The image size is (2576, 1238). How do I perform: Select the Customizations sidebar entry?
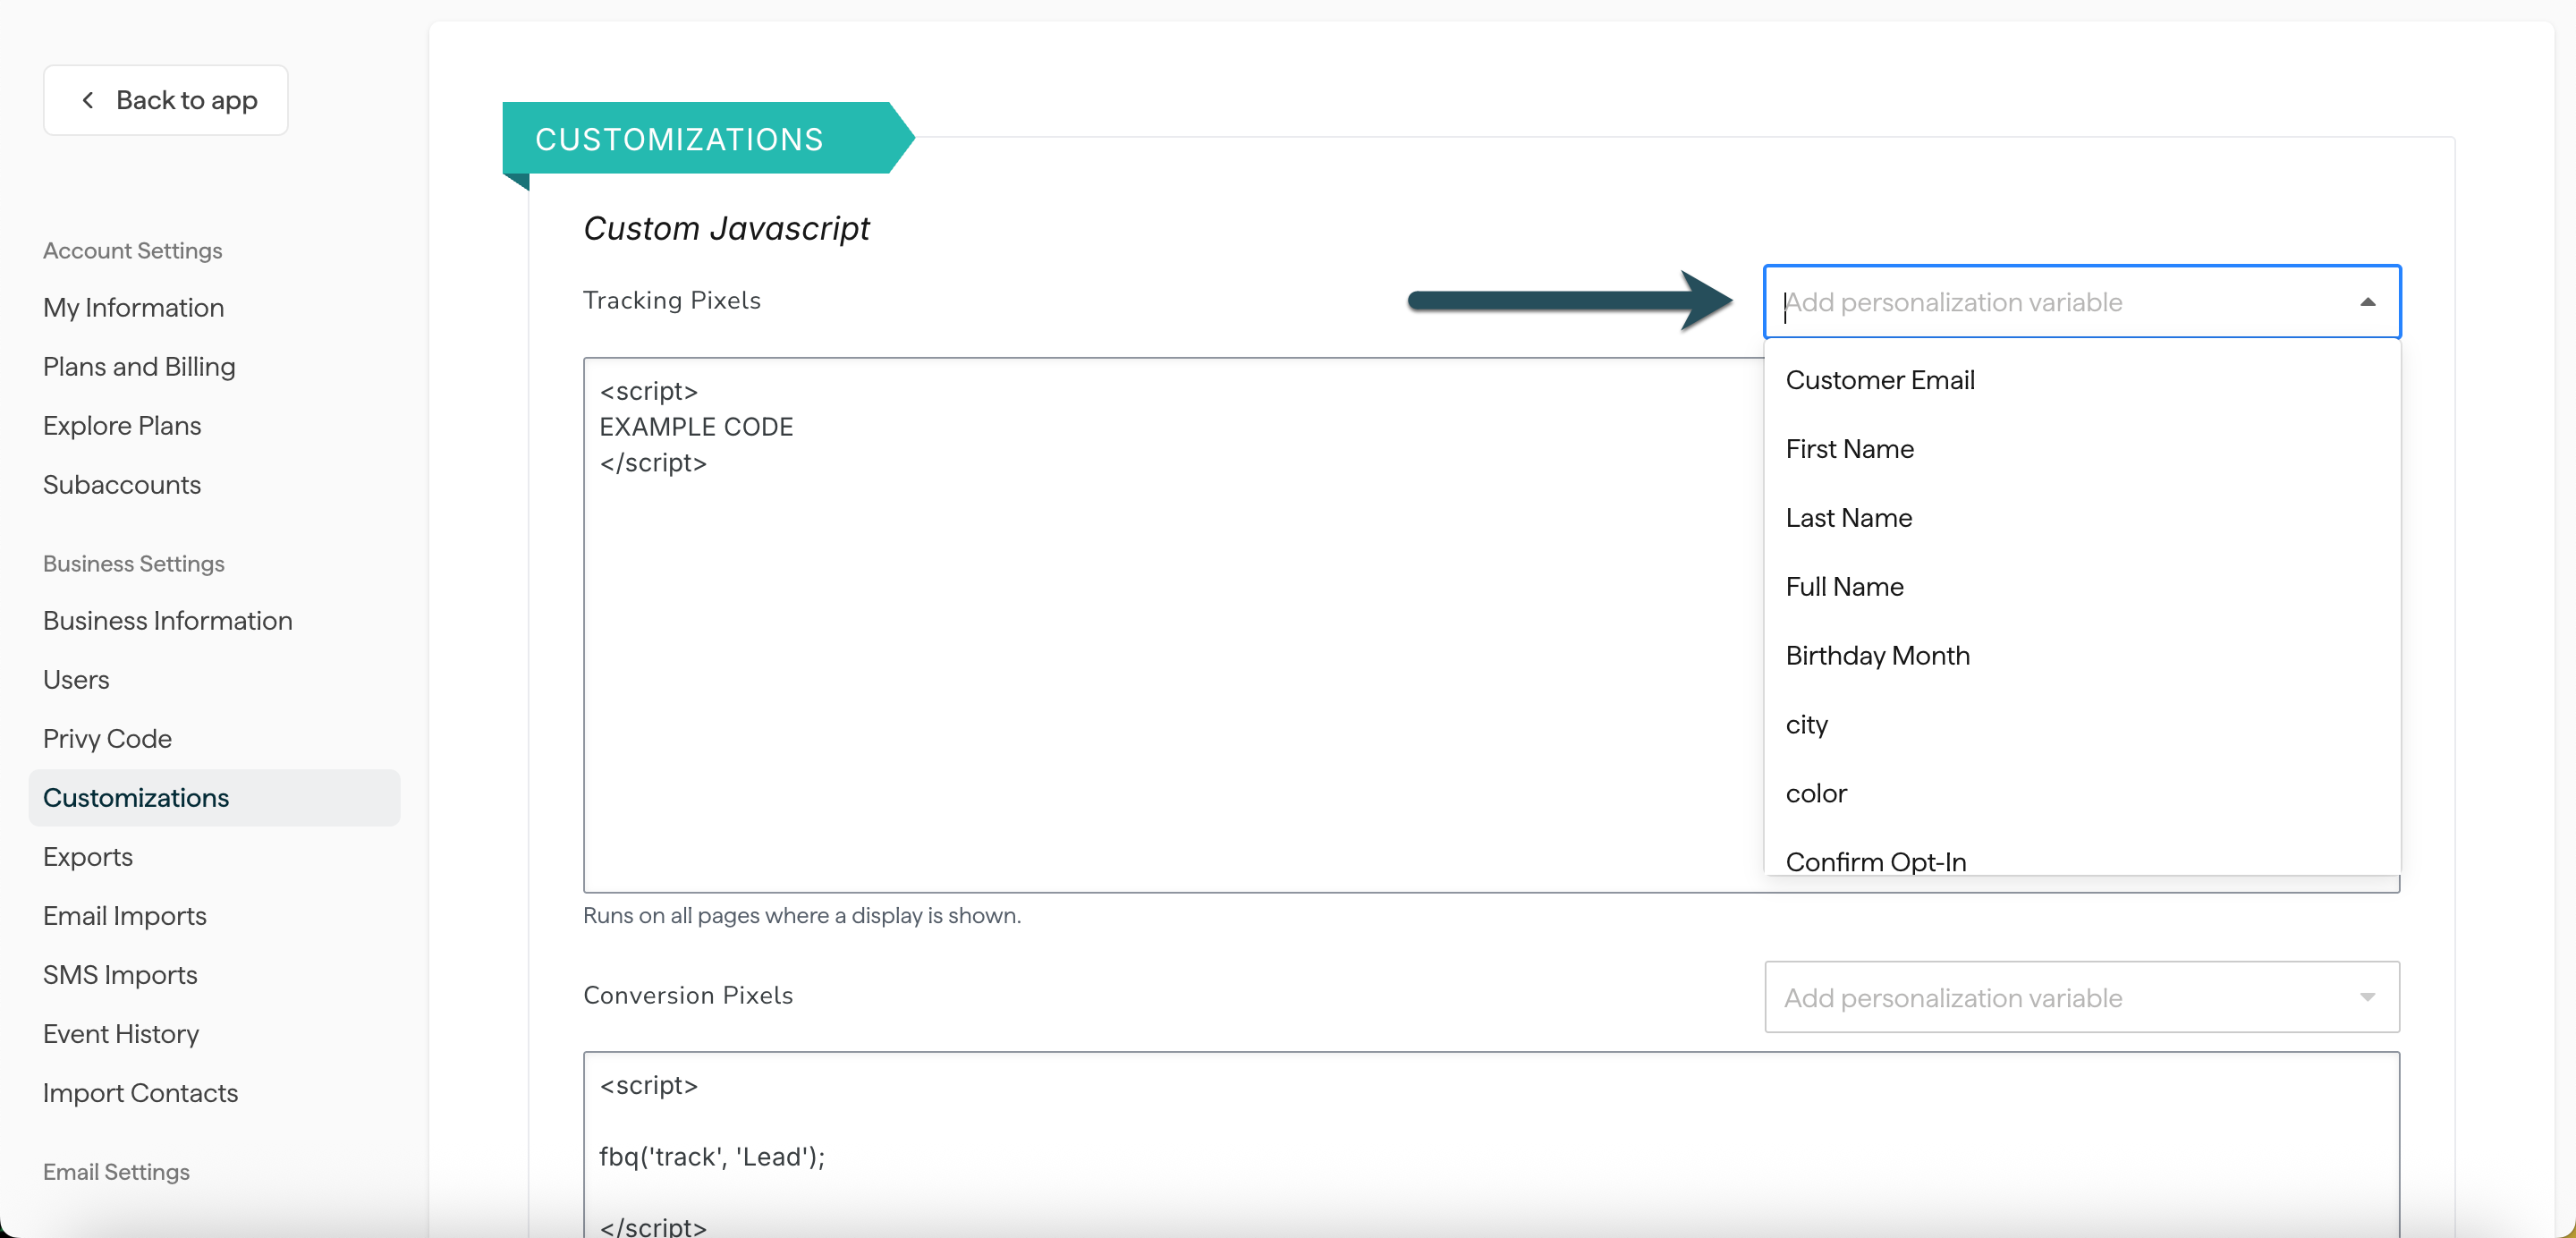[136, 797]
